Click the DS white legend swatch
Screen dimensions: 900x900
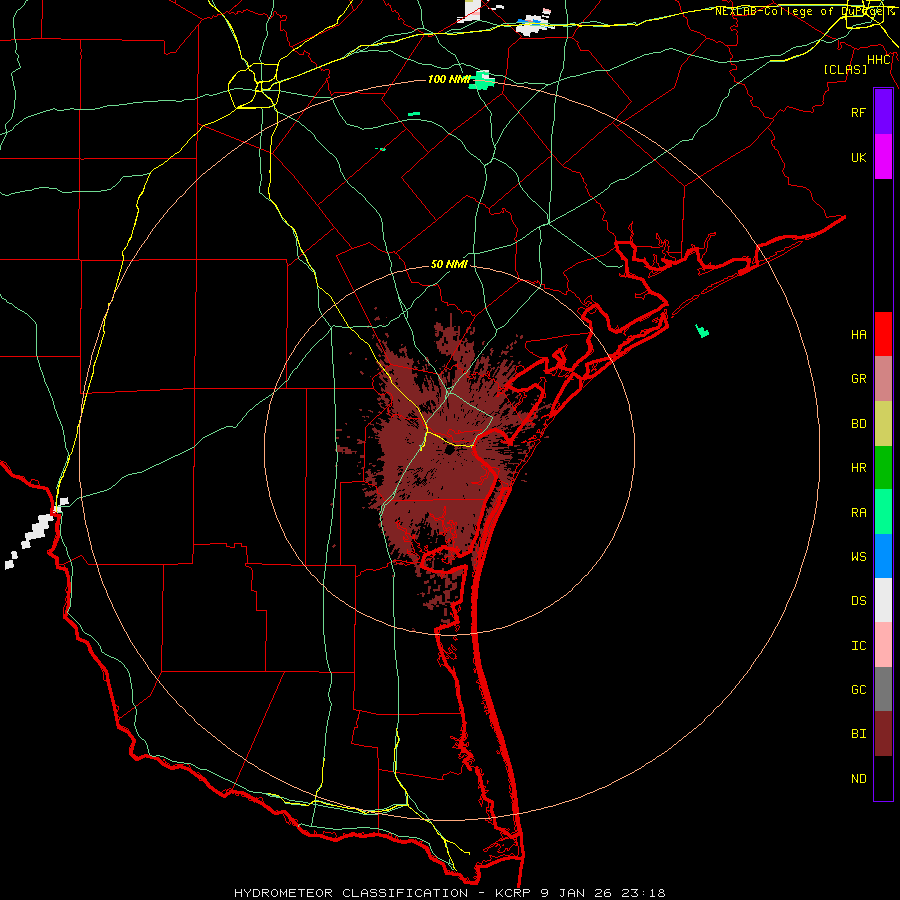[883, 600]
